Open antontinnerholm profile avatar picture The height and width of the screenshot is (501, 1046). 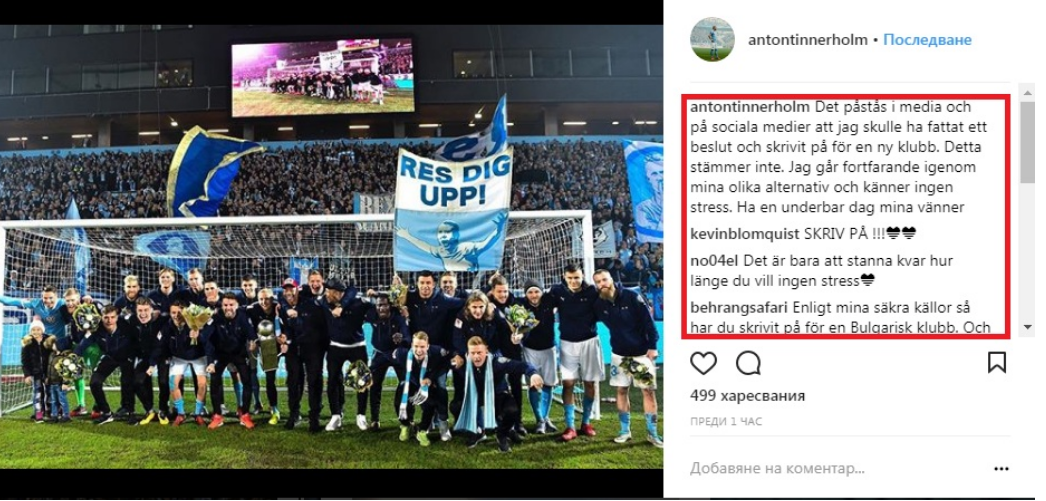pos(712,39)
